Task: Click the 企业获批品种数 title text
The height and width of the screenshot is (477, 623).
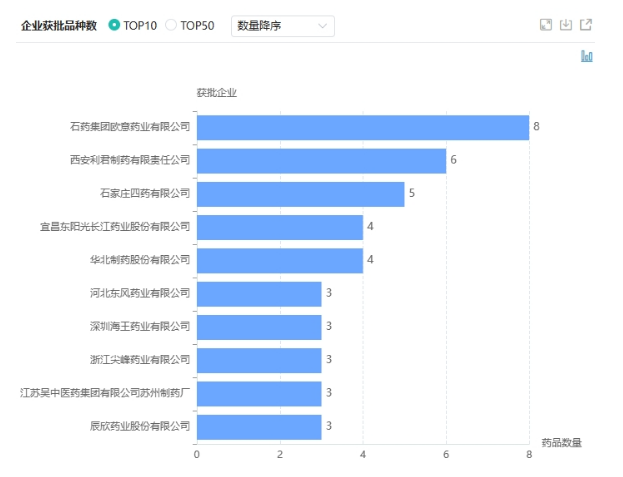Action: point(59,26)
